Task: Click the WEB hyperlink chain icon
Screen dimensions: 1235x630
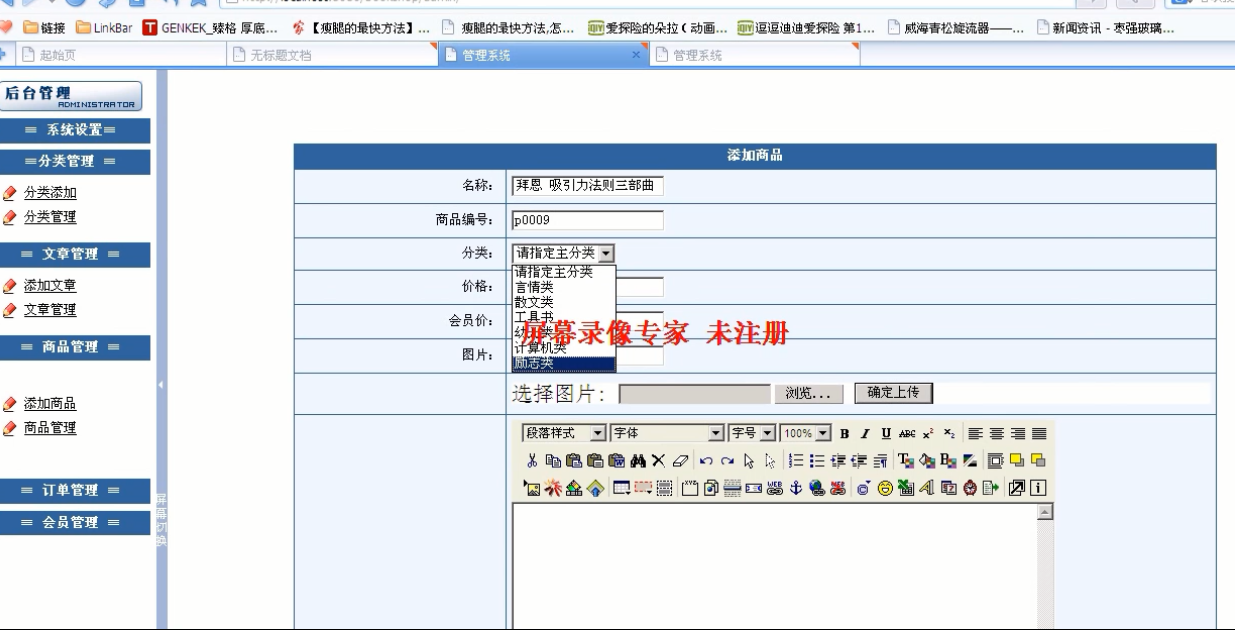Action: click(x=775, y=488)
